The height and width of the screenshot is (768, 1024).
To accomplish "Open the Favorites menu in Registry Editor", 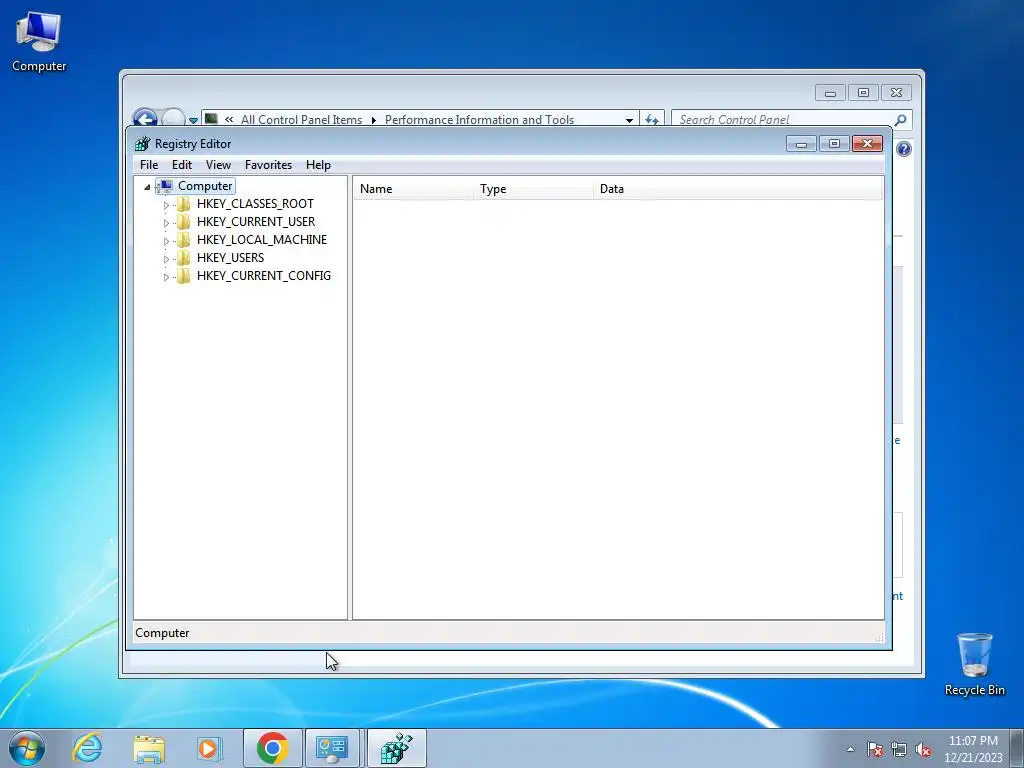I will tap(268, 165).
